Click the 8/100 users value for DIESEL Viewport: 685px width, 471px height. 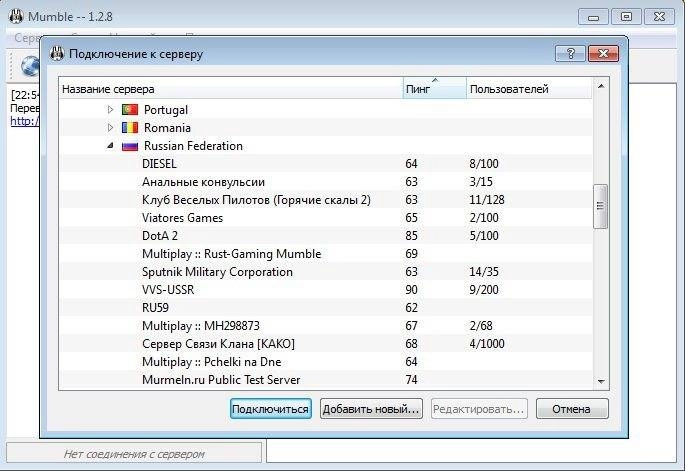coord(484,163)
